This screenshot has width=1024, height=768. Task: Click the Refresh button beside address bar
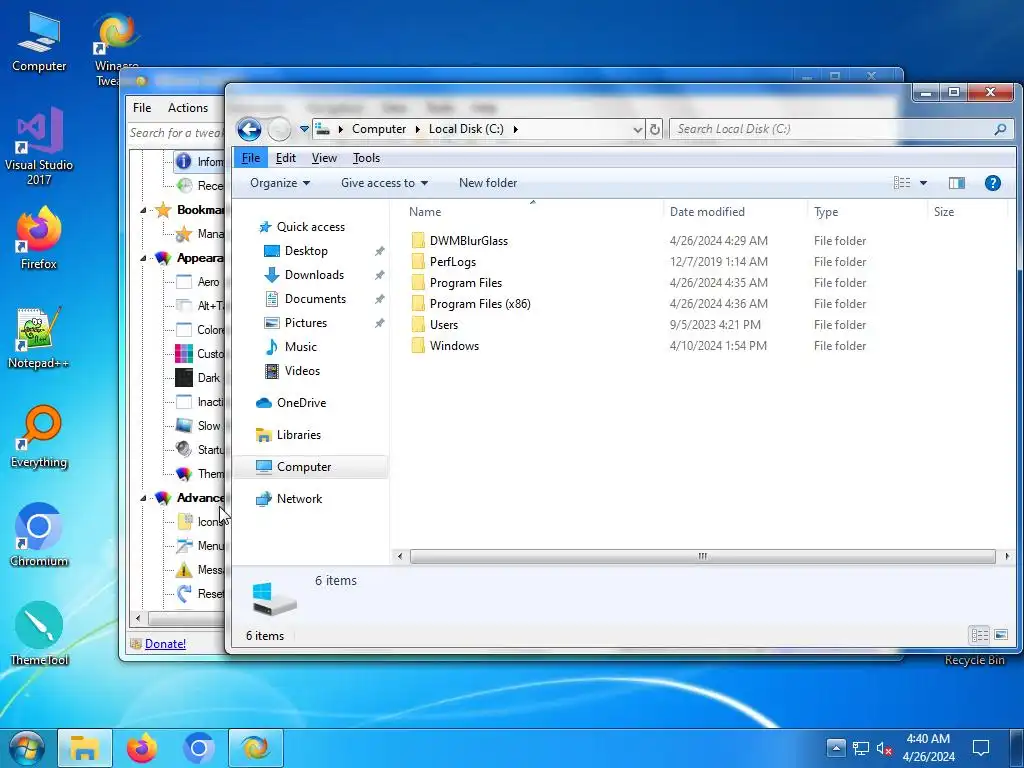(654, 129)
